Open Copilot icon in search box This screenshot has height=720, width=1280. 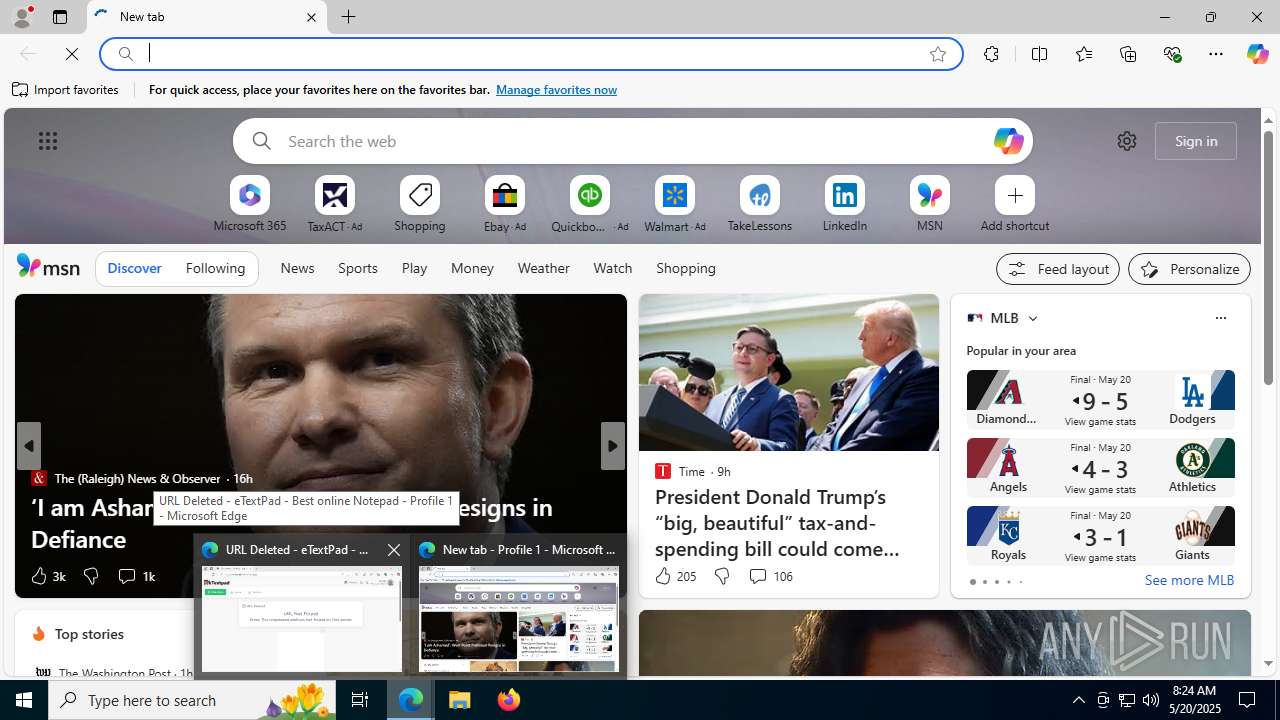1007,141
